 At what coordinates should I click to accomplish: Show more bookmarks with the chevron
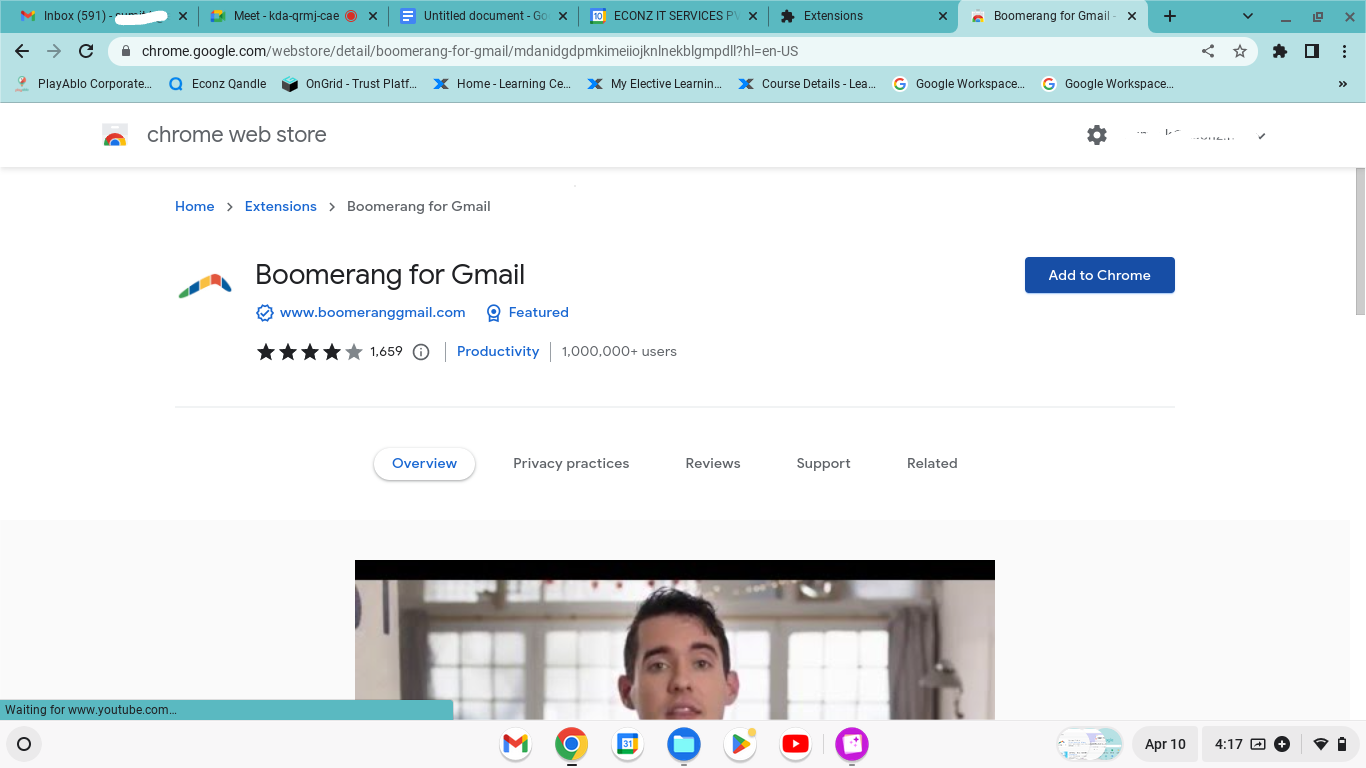pyautogui.click(x=1343, y=84)
